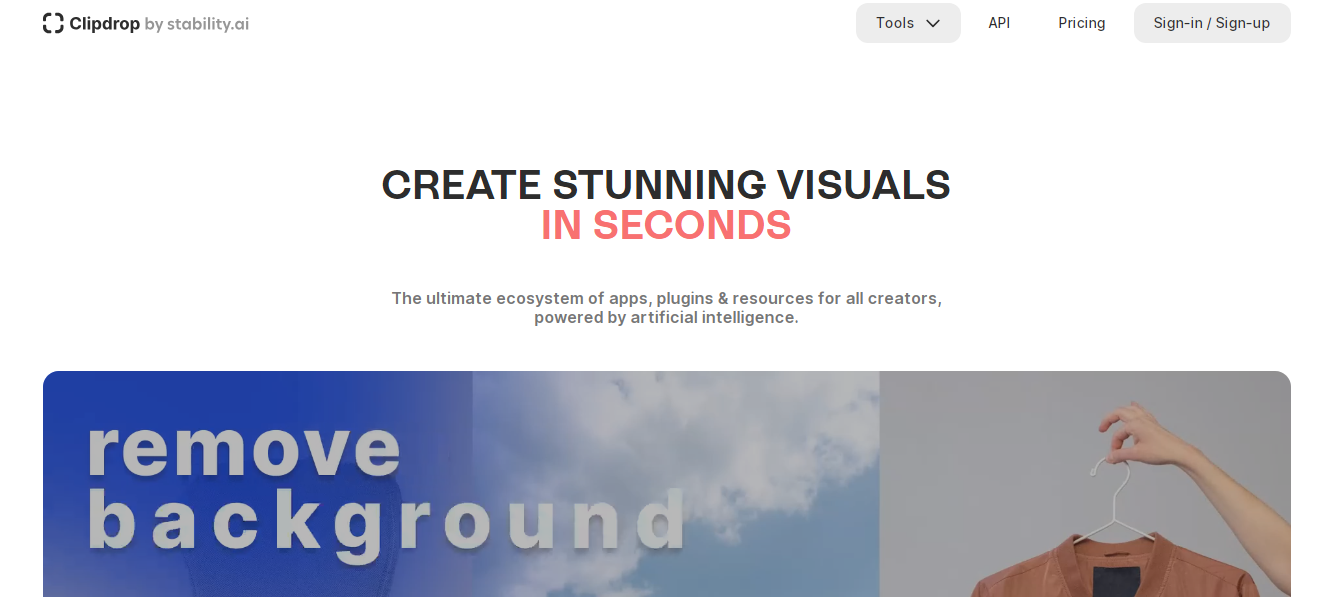Click the word 'remove' in the banner
Screen dimensions: 1333x598
(244, 450)
